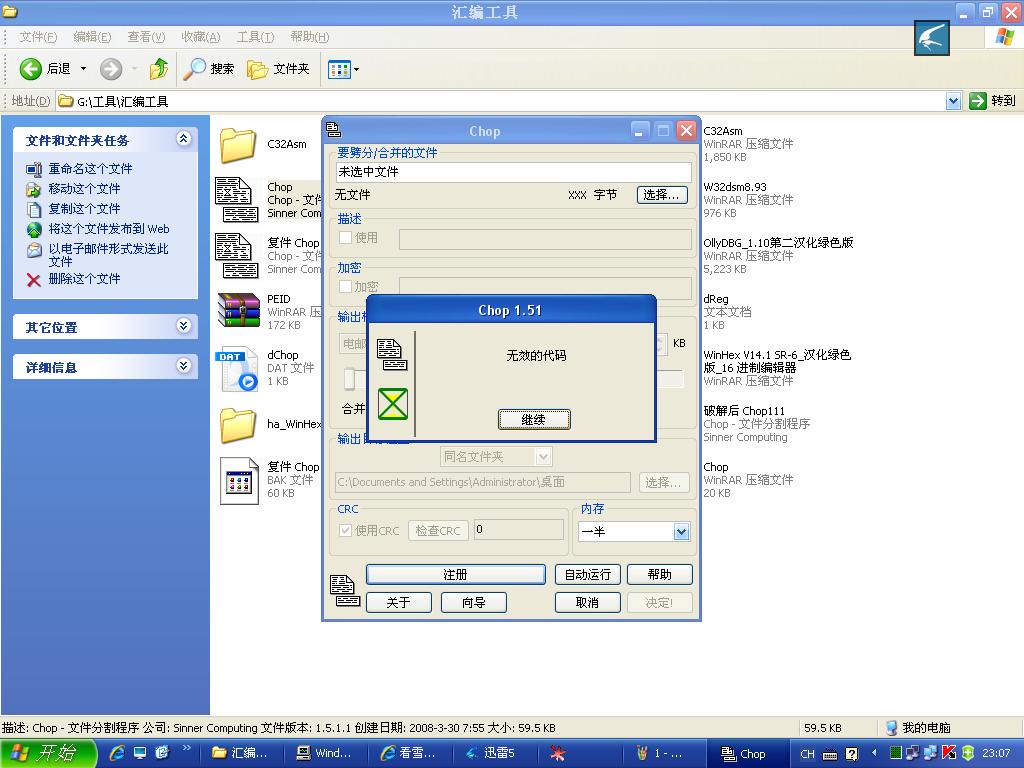Switch to 迅雷5 taskbar button

pyautogui.click(x=494, y=753)
